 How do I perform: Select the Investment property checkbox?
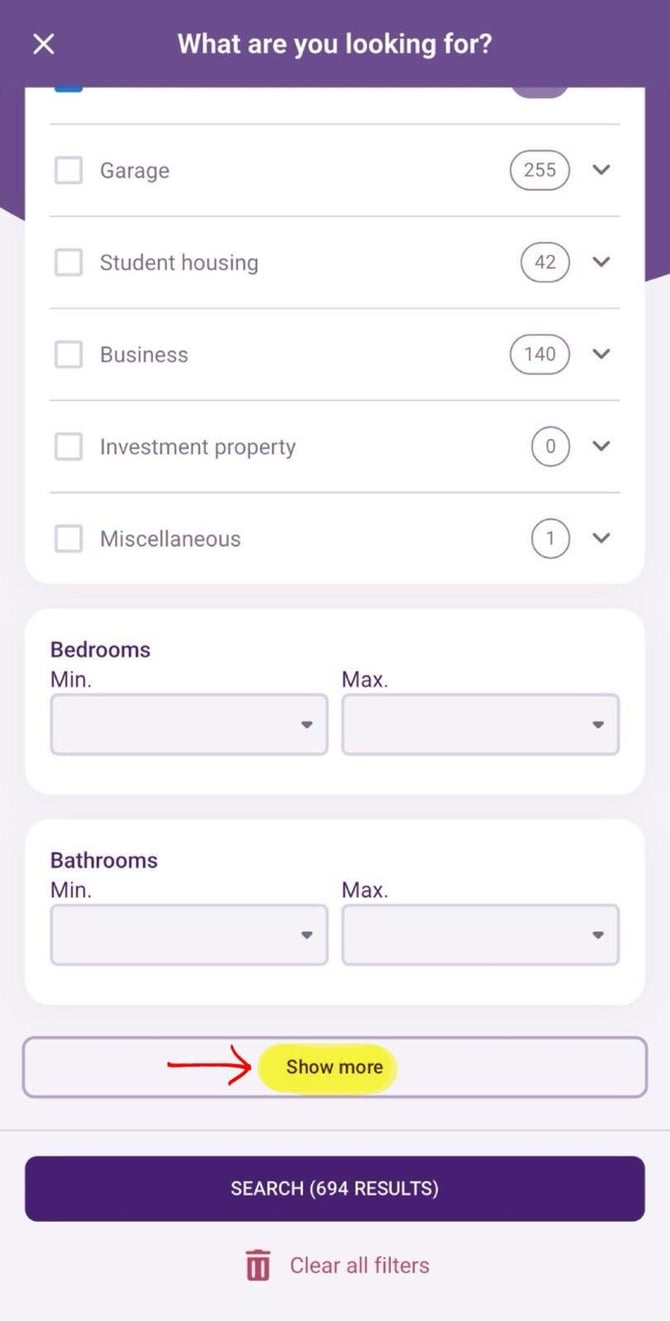[68, 447]
